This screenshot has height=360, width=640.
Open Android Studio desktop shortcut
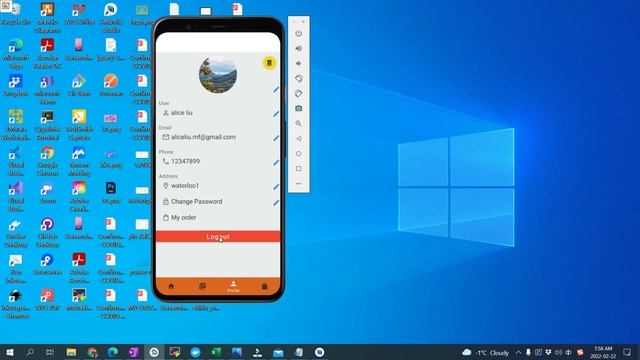point(111,17)
